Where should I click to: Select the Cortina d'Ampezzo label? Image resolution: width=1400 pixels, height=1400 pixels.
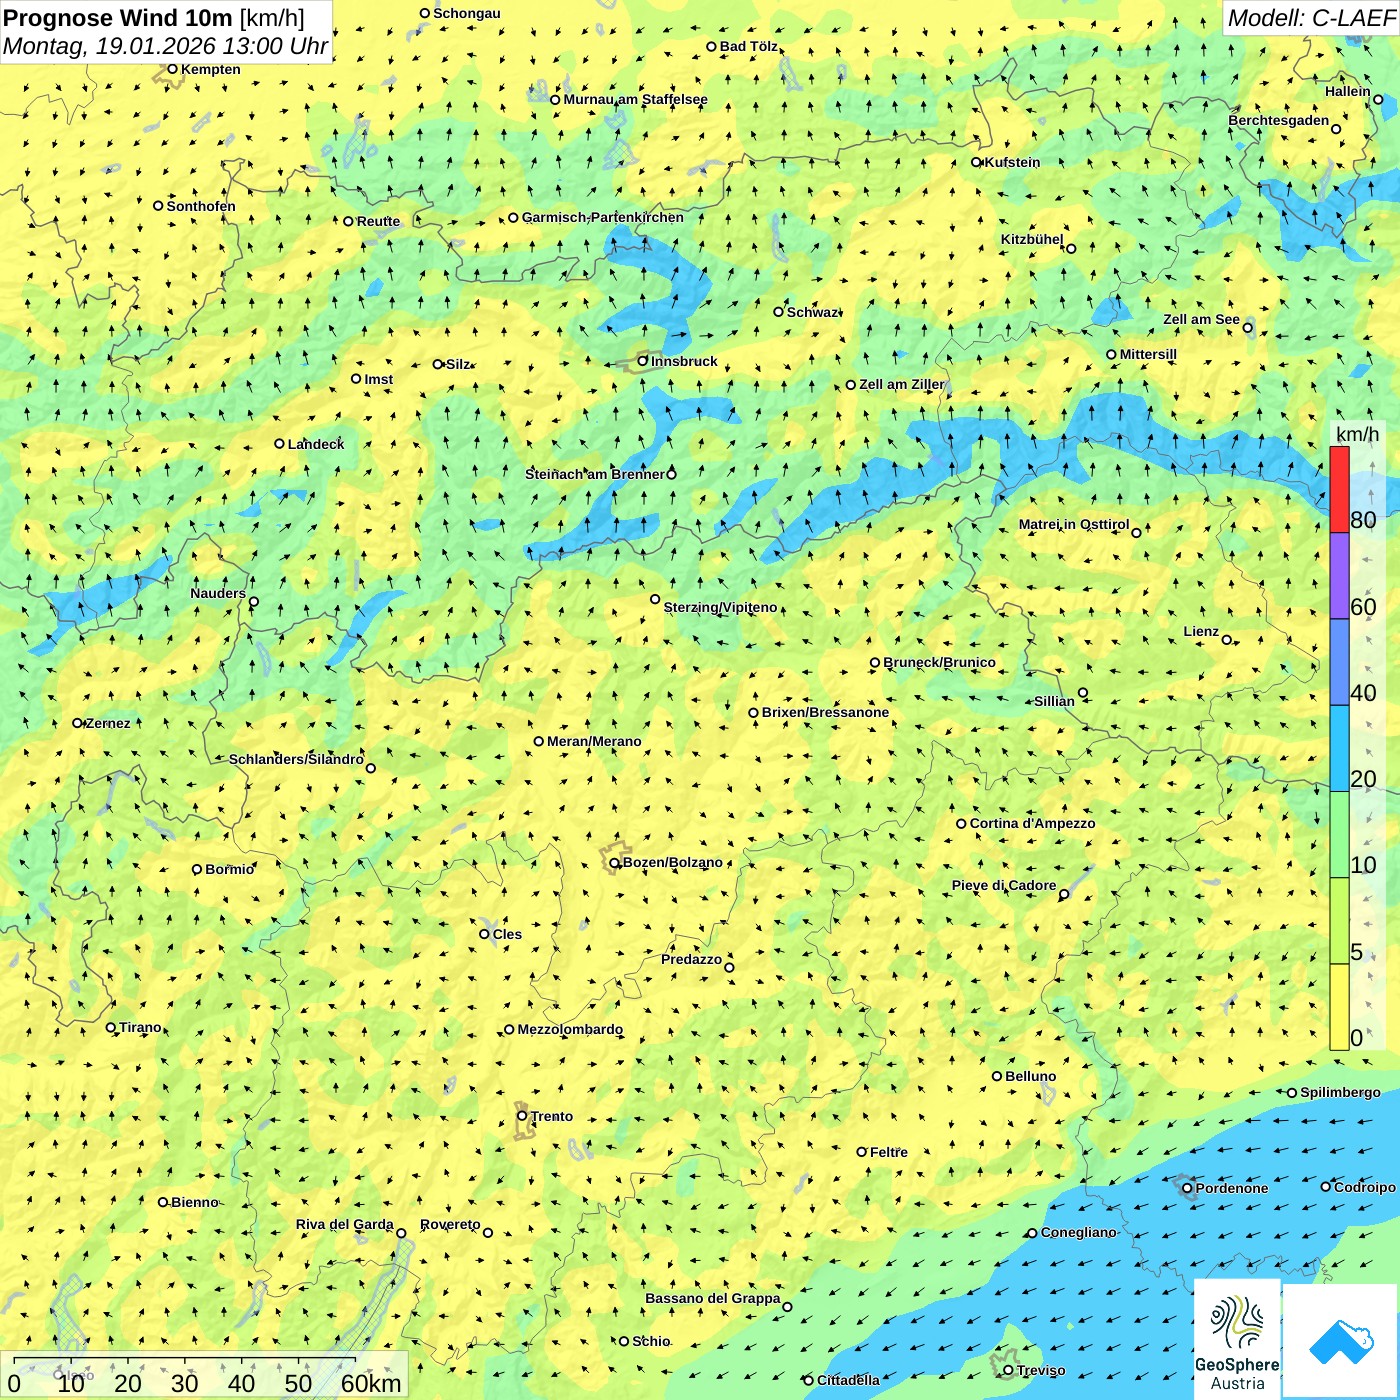1033,824
